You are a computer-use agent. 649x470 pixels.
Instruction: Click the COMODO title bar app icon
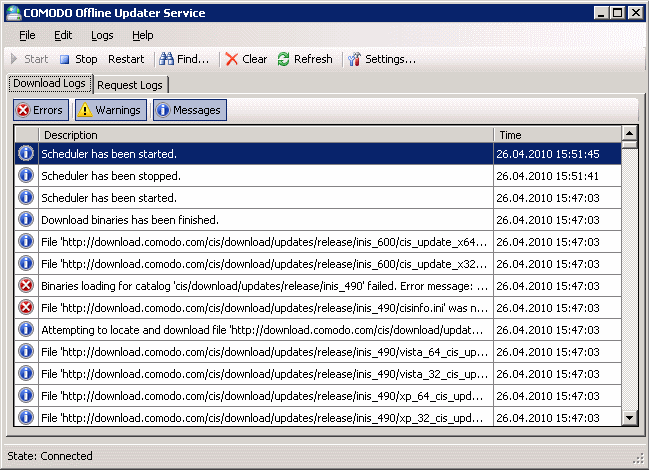[x=14, y=13]
